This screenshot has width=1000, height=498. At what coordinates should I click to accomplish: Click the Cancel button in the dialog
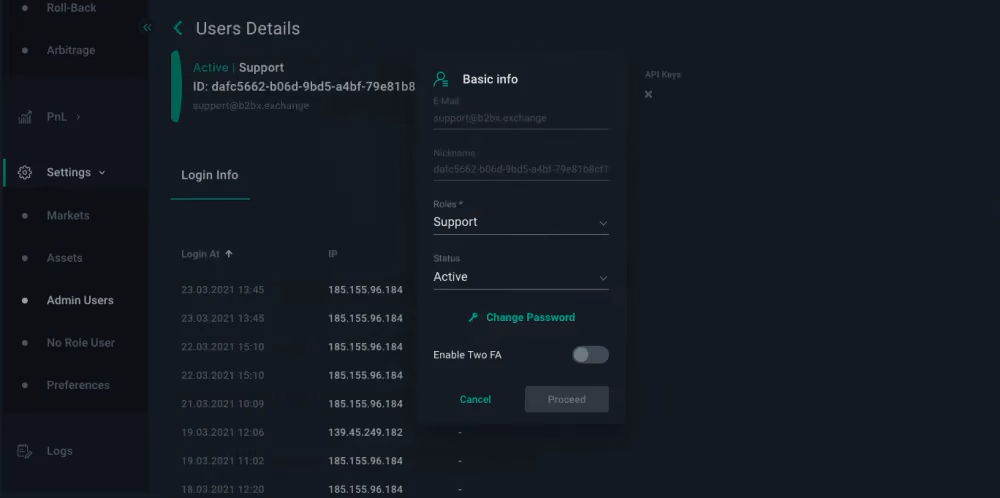point(475,400)
